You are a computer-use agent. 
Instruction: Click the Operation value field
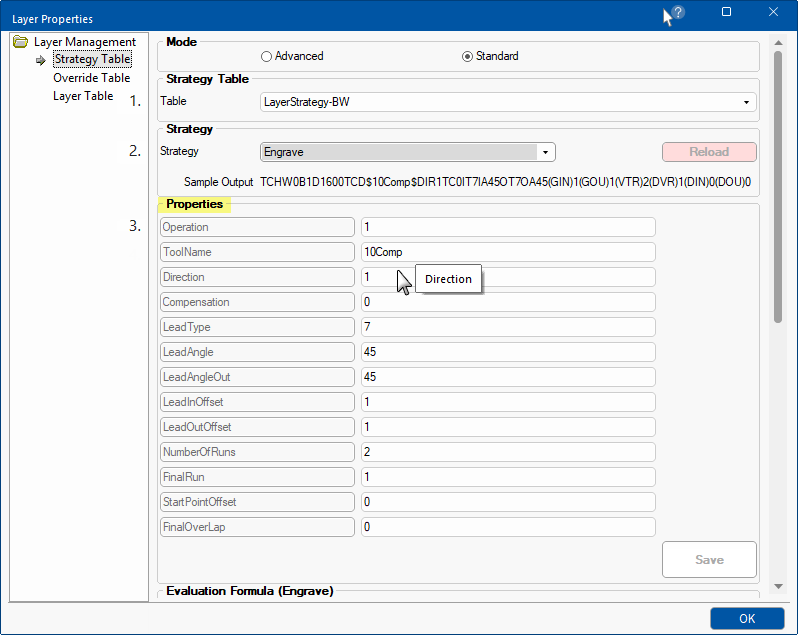[x=508, y=227]
